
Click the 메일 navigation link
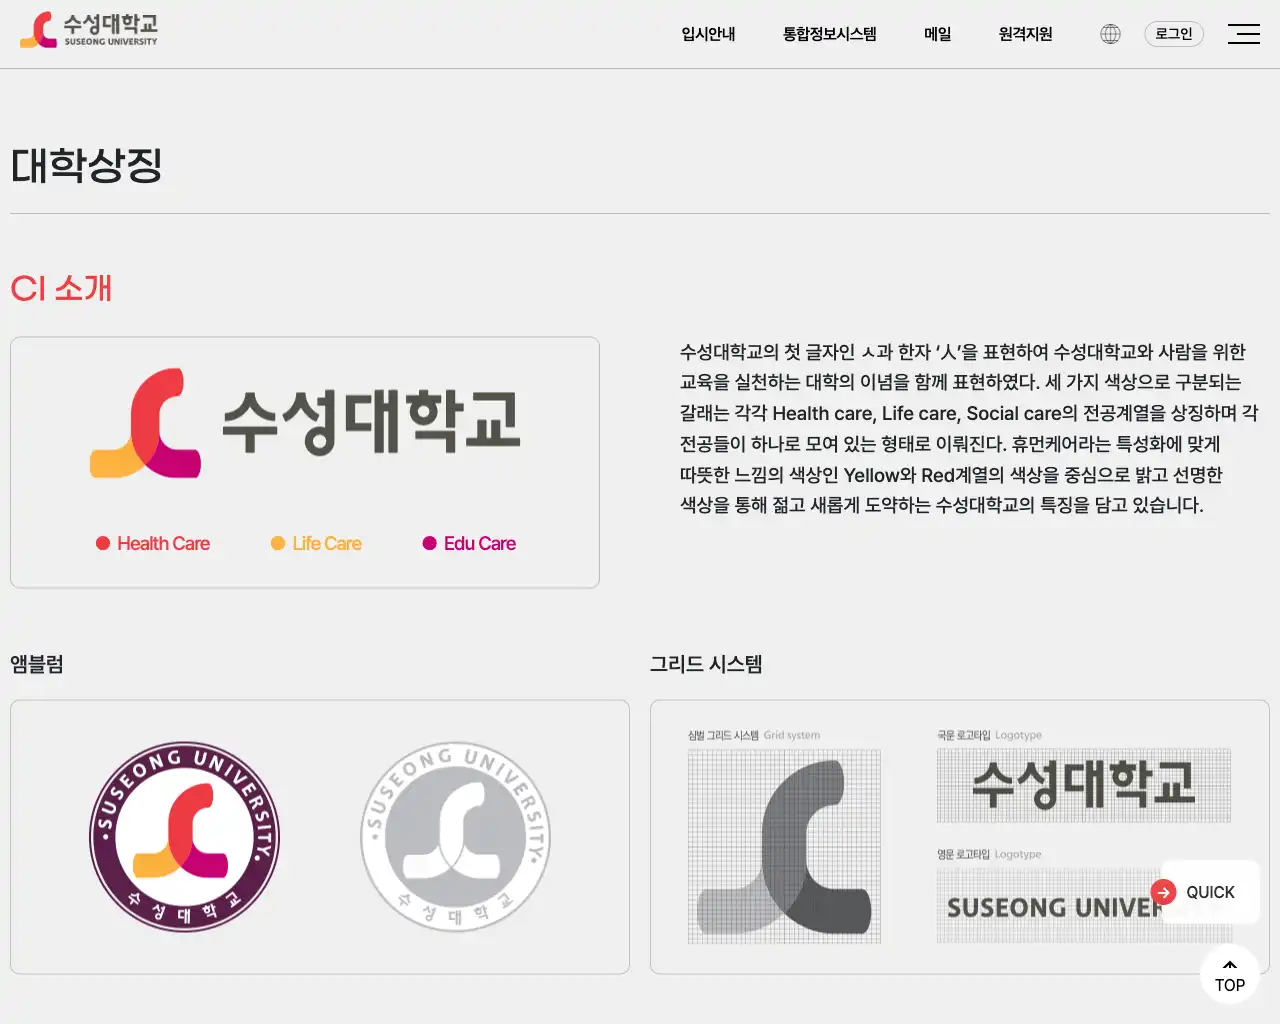937,33
